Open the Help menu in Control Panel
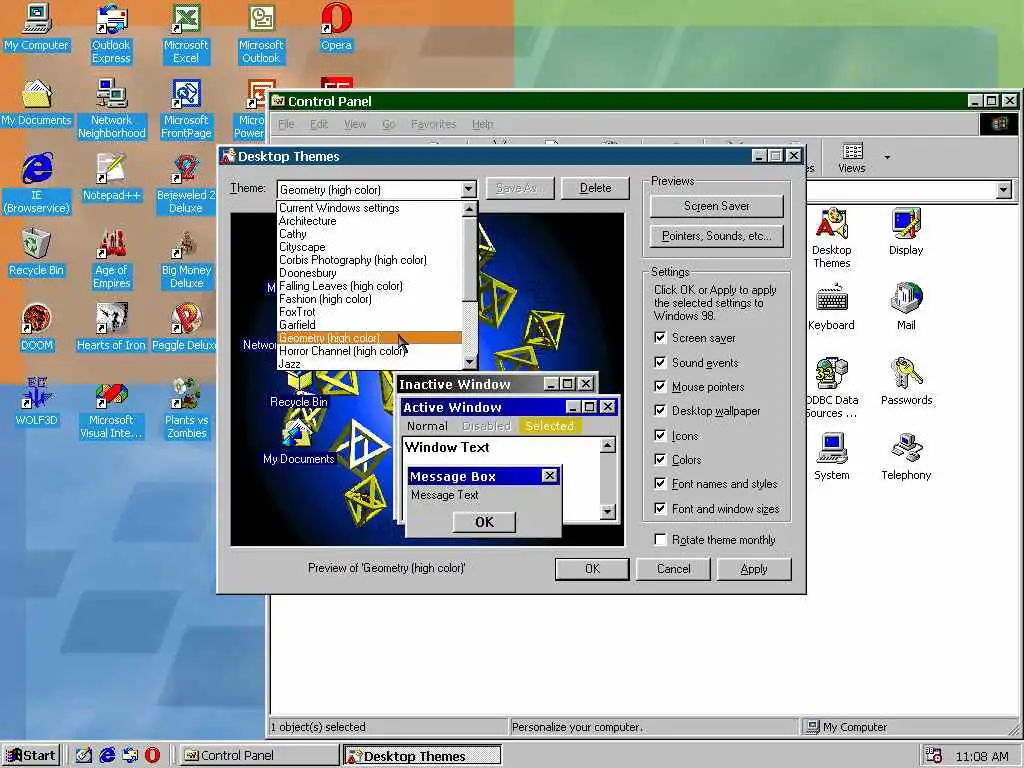Image resolution: width=1024 pixels, height=768 pixels. tap(483, 124)
